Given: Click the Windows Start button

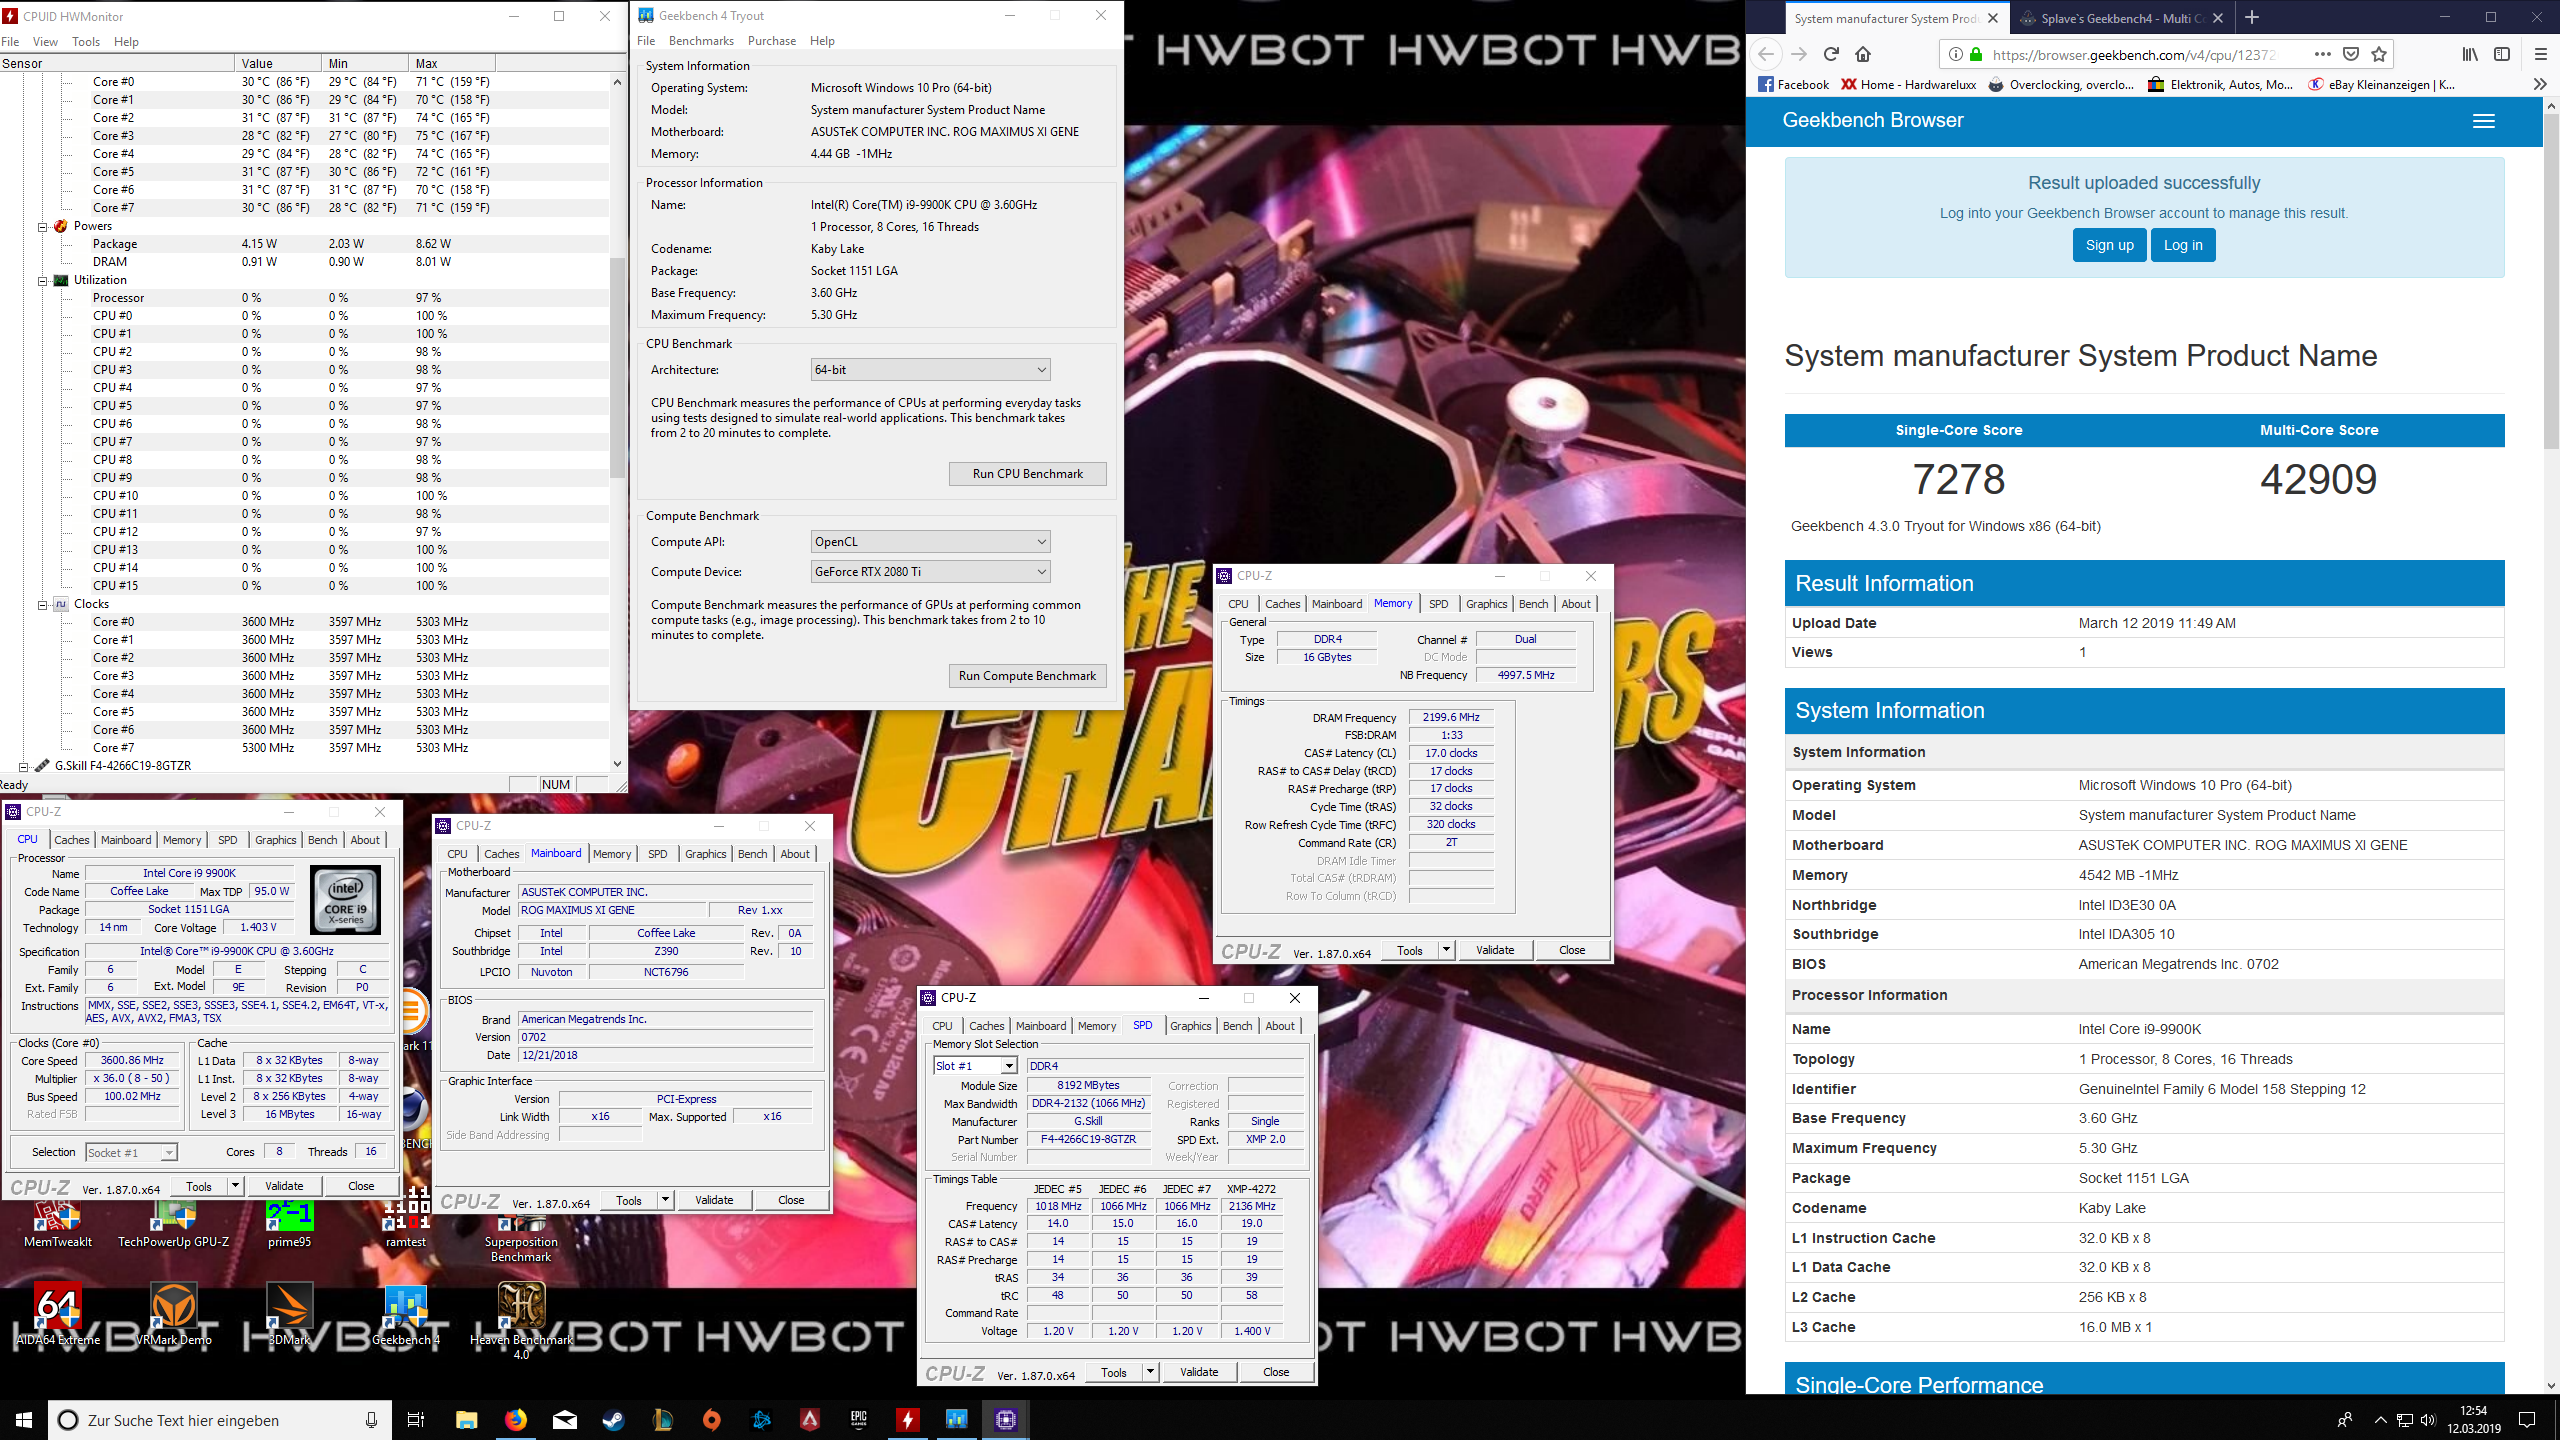Looking at the screenshot, I should click(24, 1419).
